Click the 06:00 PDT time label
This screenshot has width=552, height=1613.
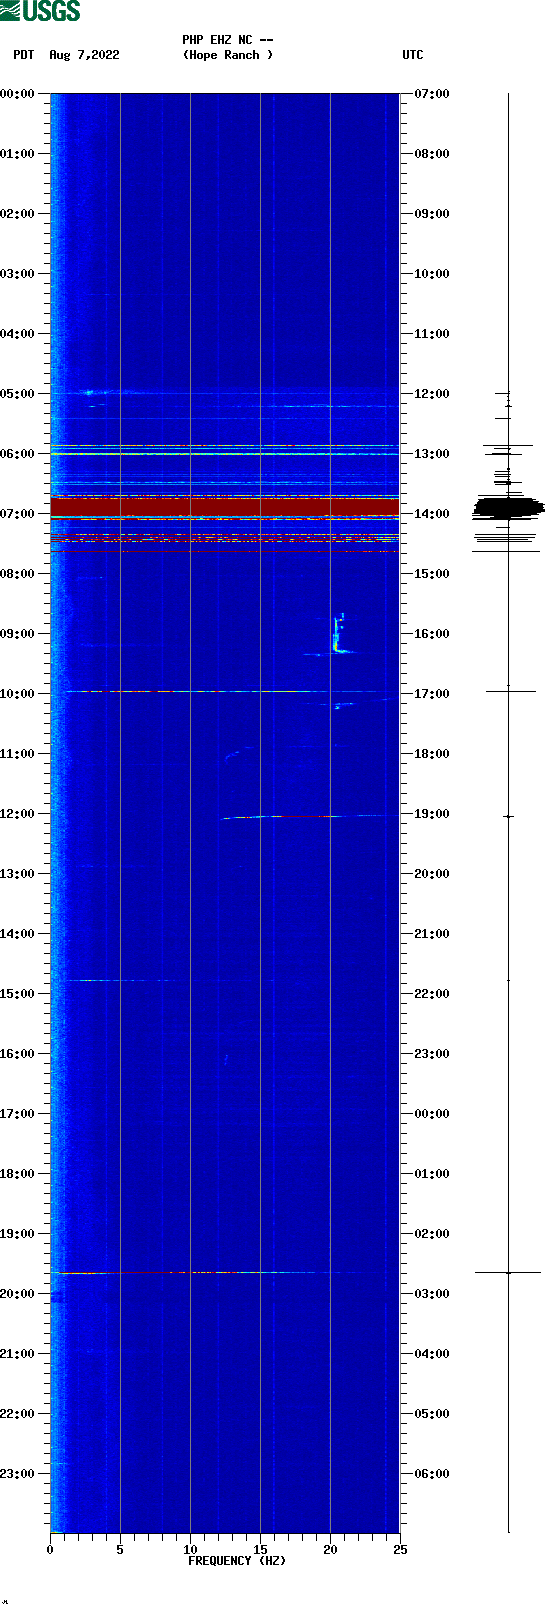[x=17, y=454]
